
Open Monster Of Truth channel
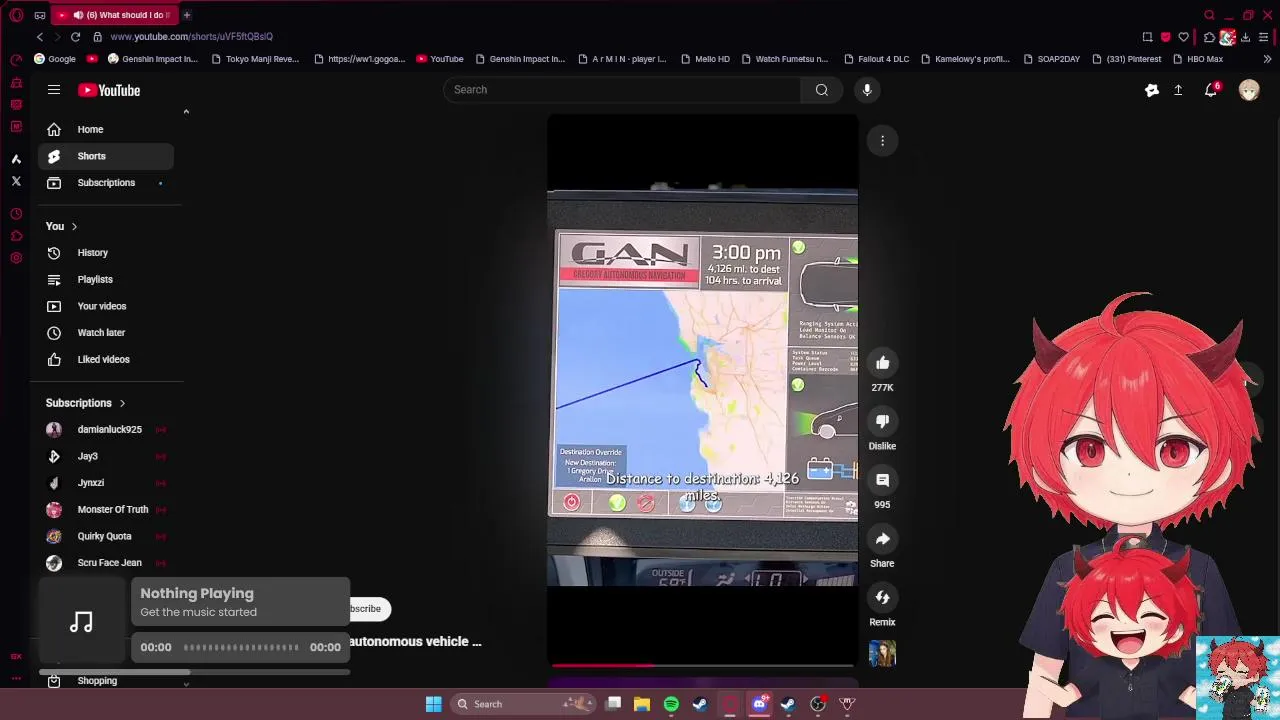tap(106, 509)
